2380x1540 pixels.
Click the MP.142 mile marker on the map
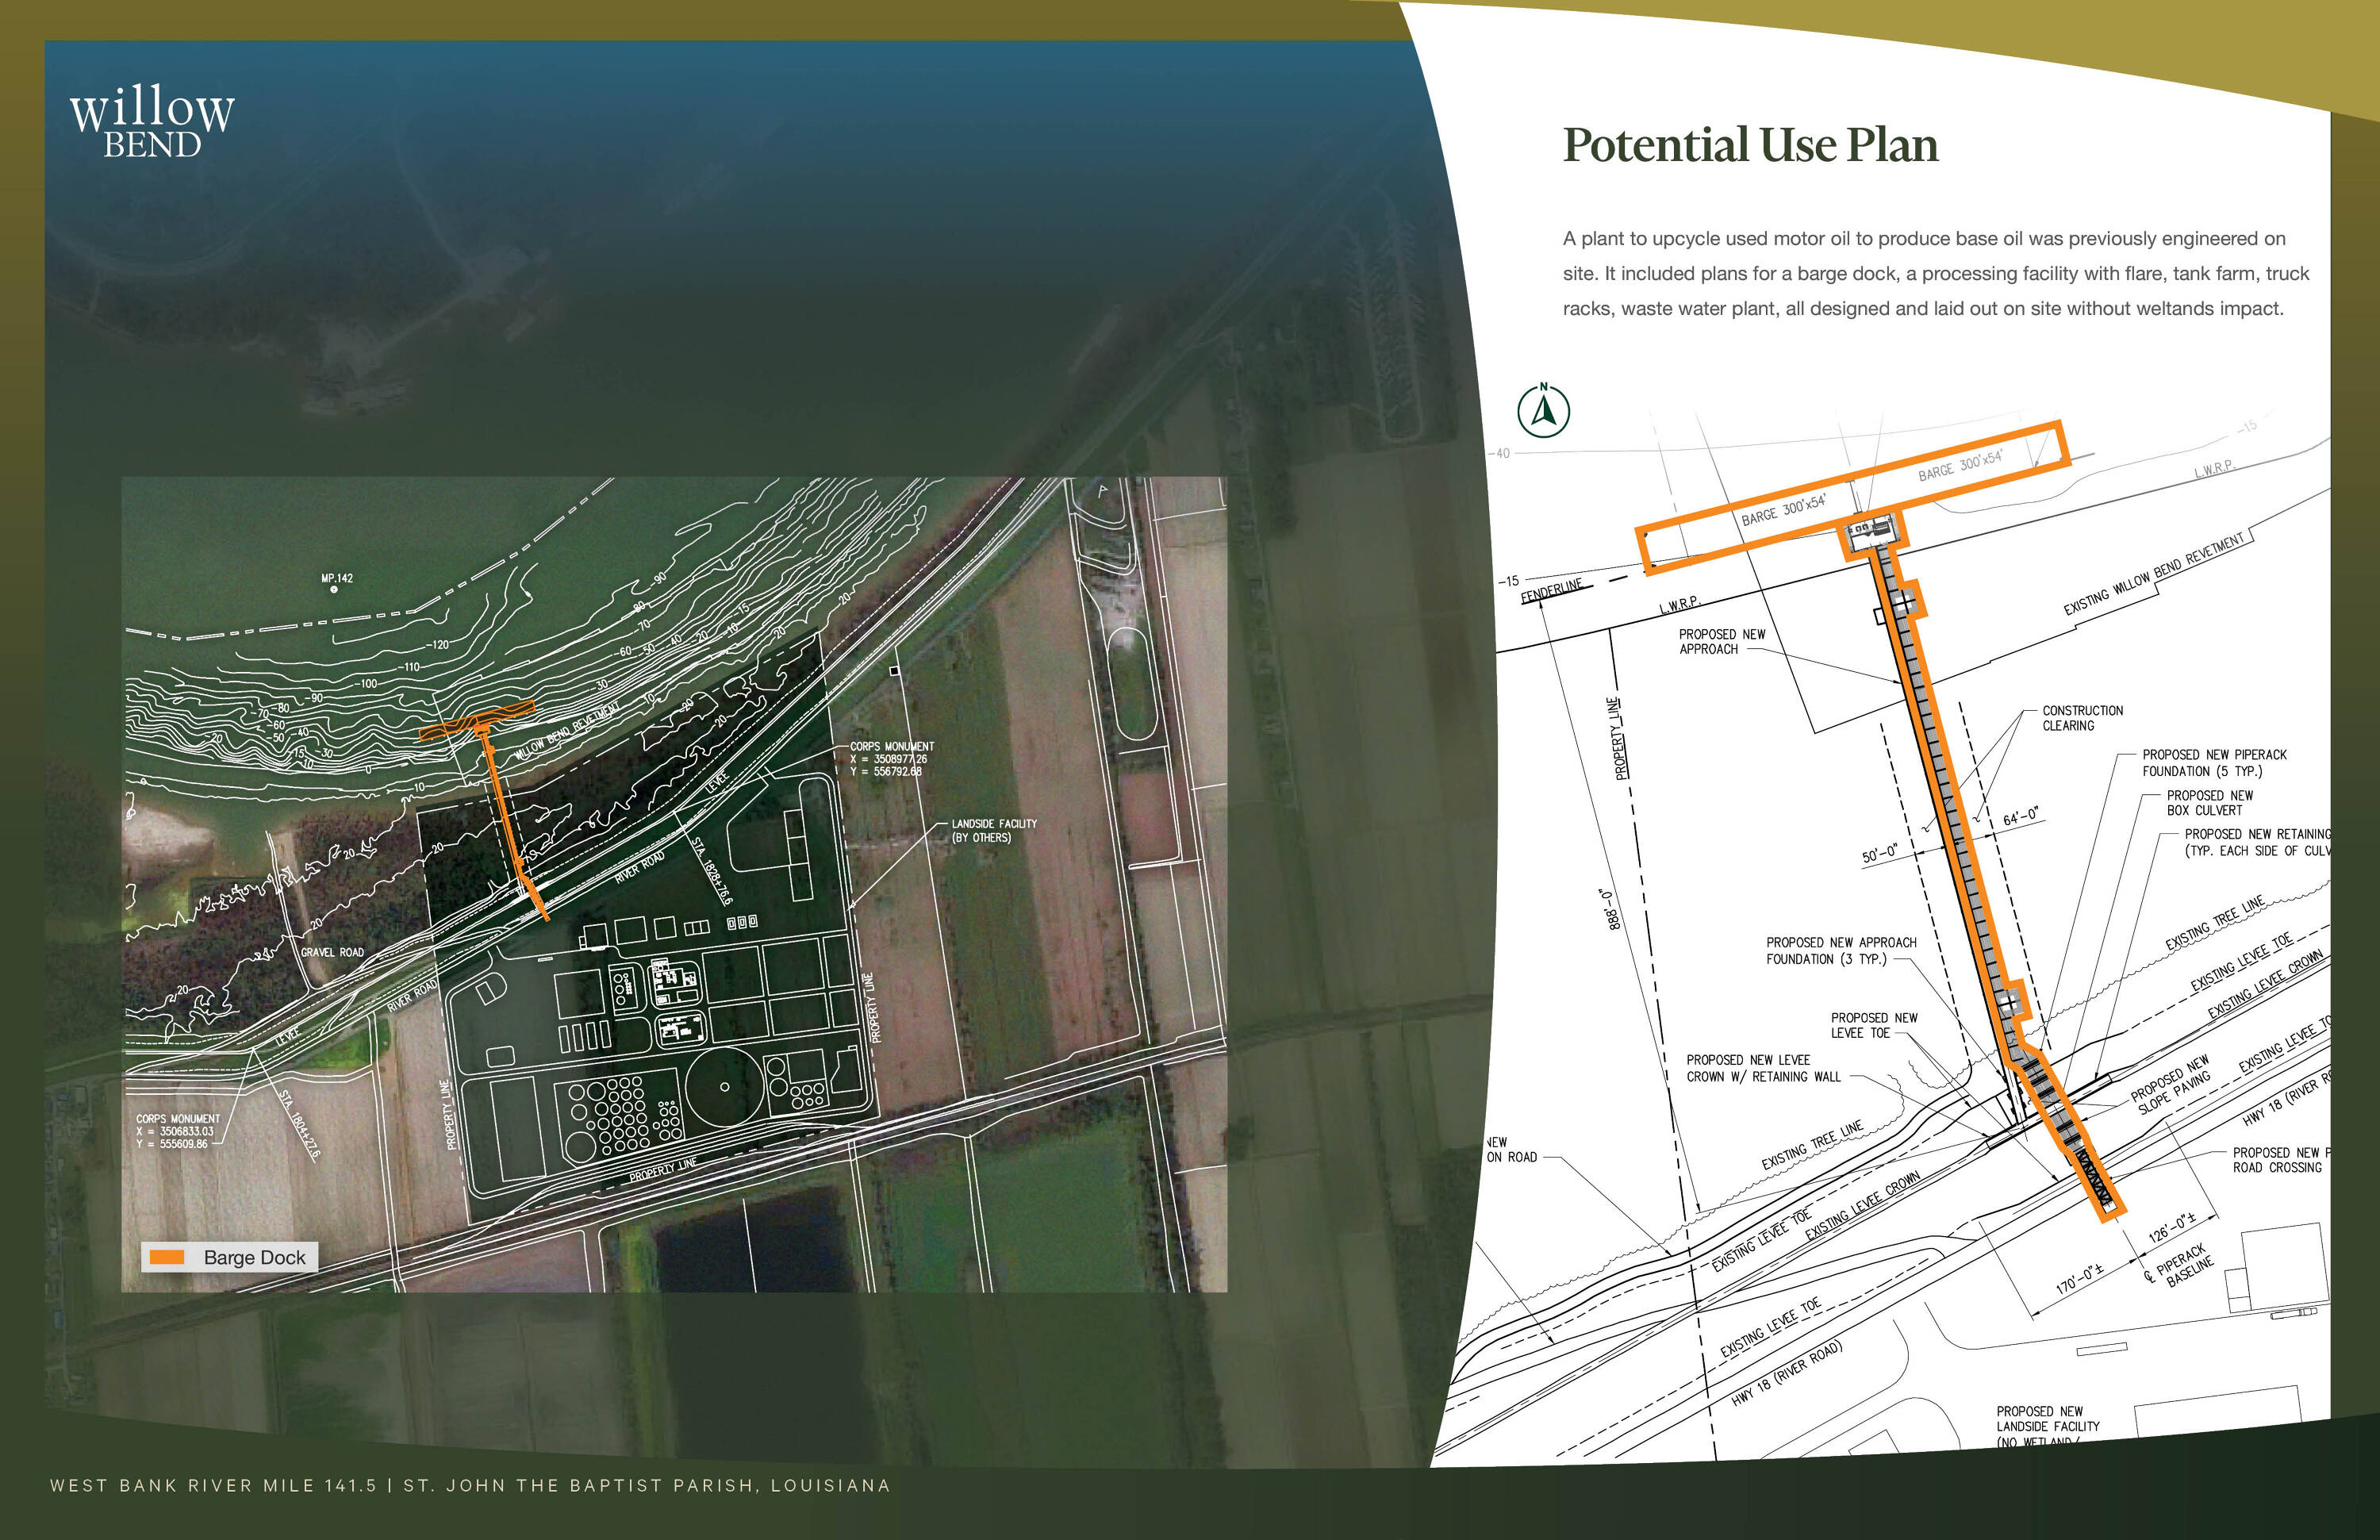click(336, 579)
